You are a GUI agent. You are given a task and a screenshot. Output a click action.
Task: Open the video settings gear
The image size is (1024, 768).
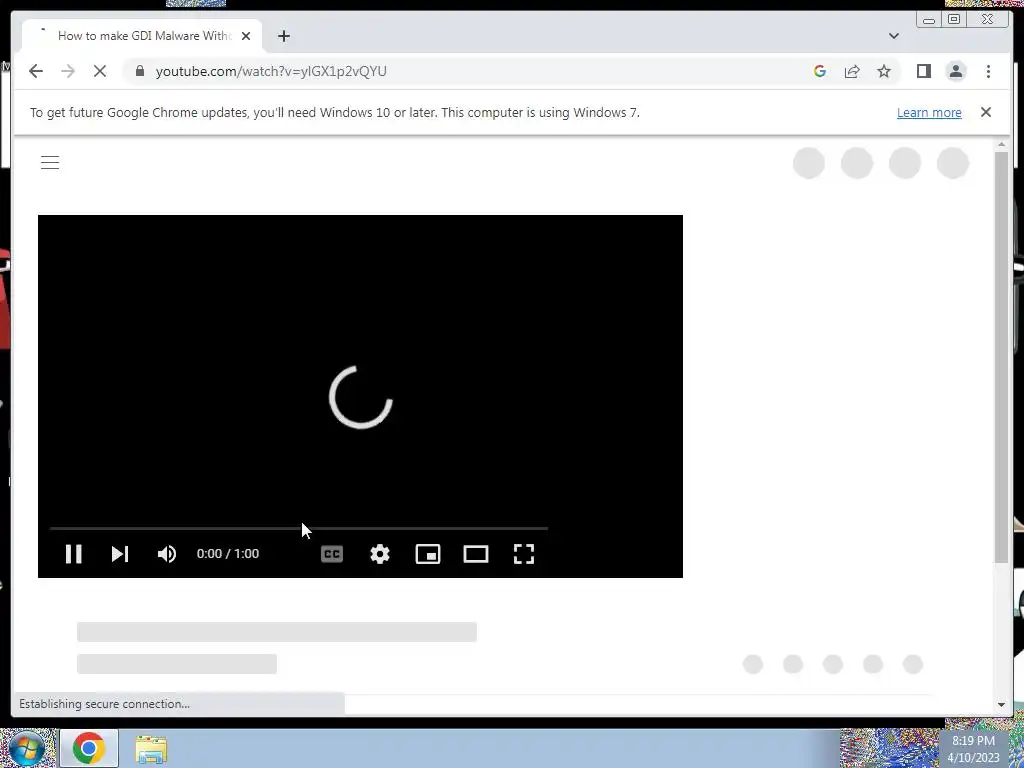tap(379, 554)
